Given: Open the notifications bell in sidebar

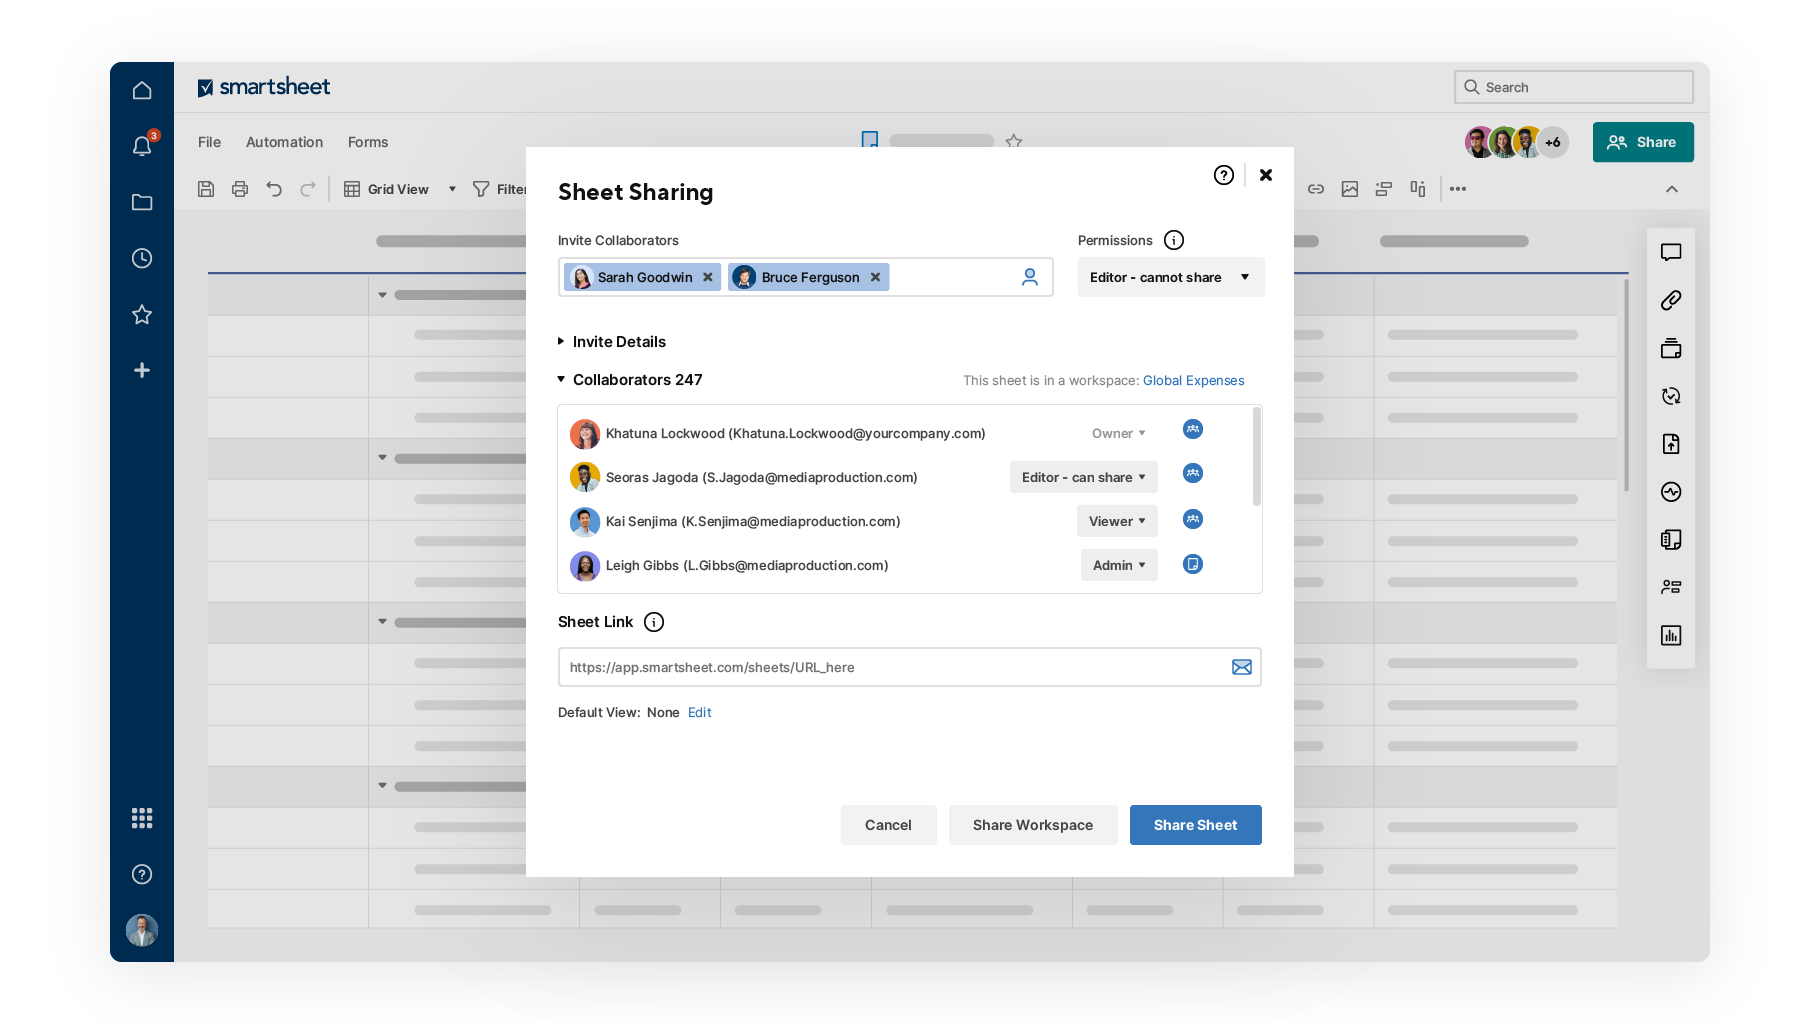Looking at the screenshot, I should pyautogui.click(x=142, y=146).
